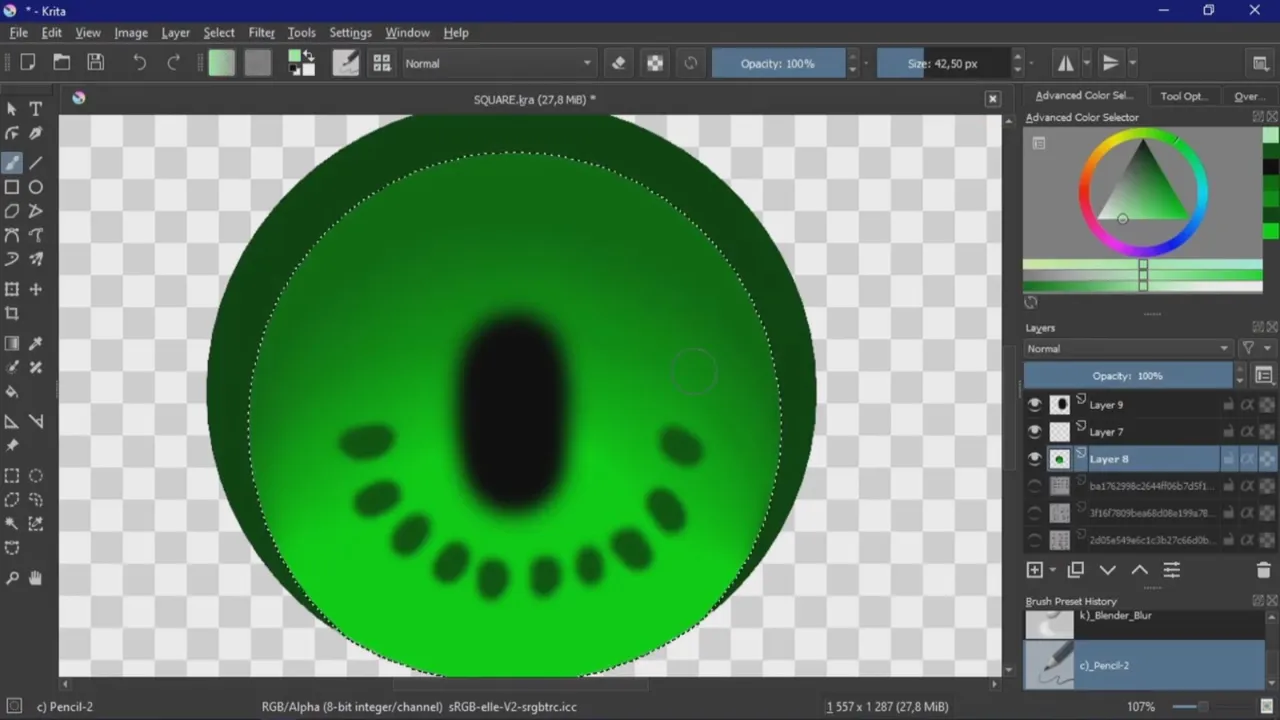Save the document with floppy icon
The width and height of the screenshot is (1280, 720).
coord(96,63)
